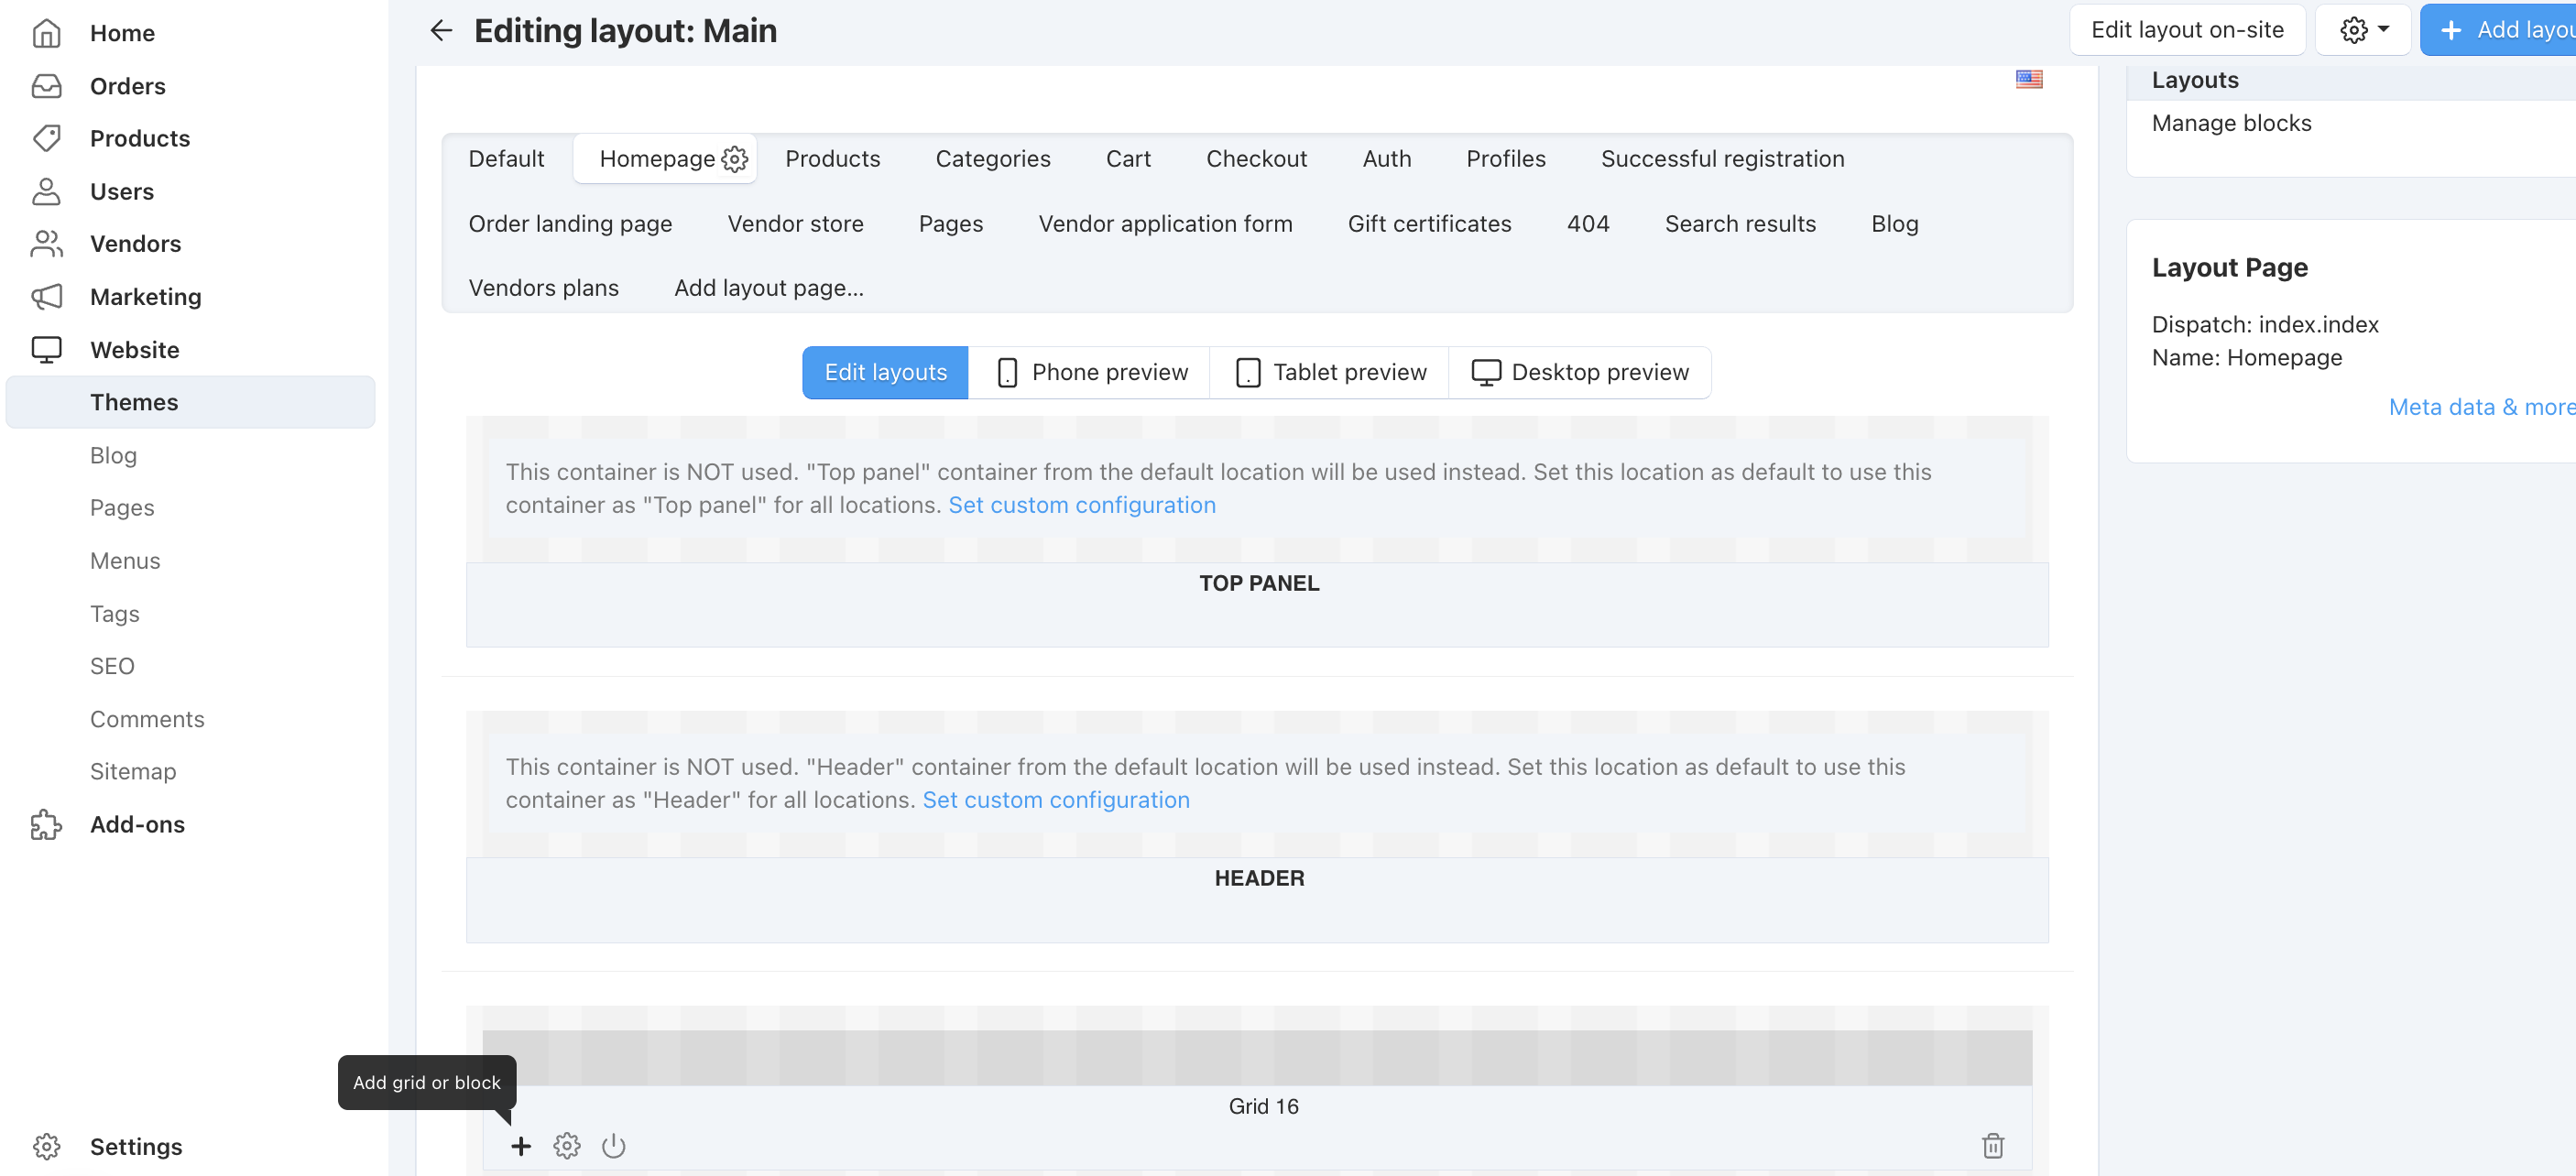This screenshot has width=2576, height=1176.
Task: Select Layouts in the right panel
Action: (x=2194, y=80)
